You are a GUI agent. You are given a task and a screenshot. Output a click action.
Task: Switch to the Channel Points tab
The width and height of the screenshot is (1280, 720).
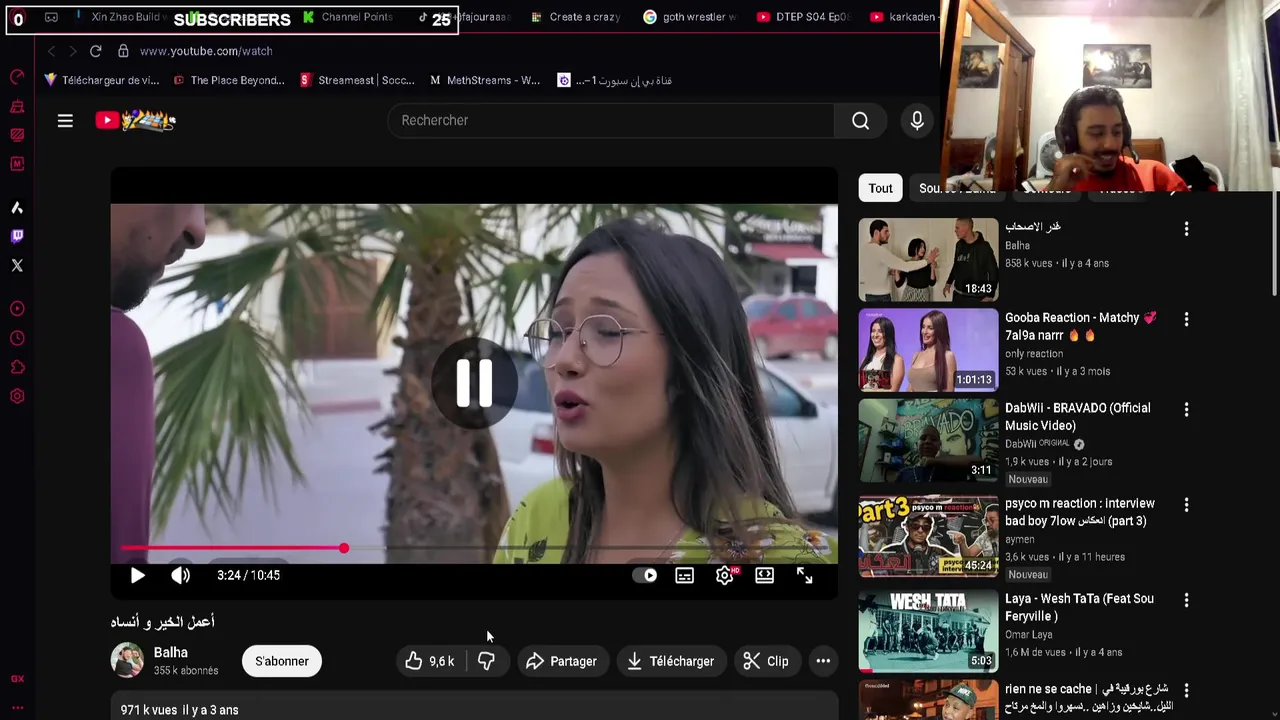347,17
